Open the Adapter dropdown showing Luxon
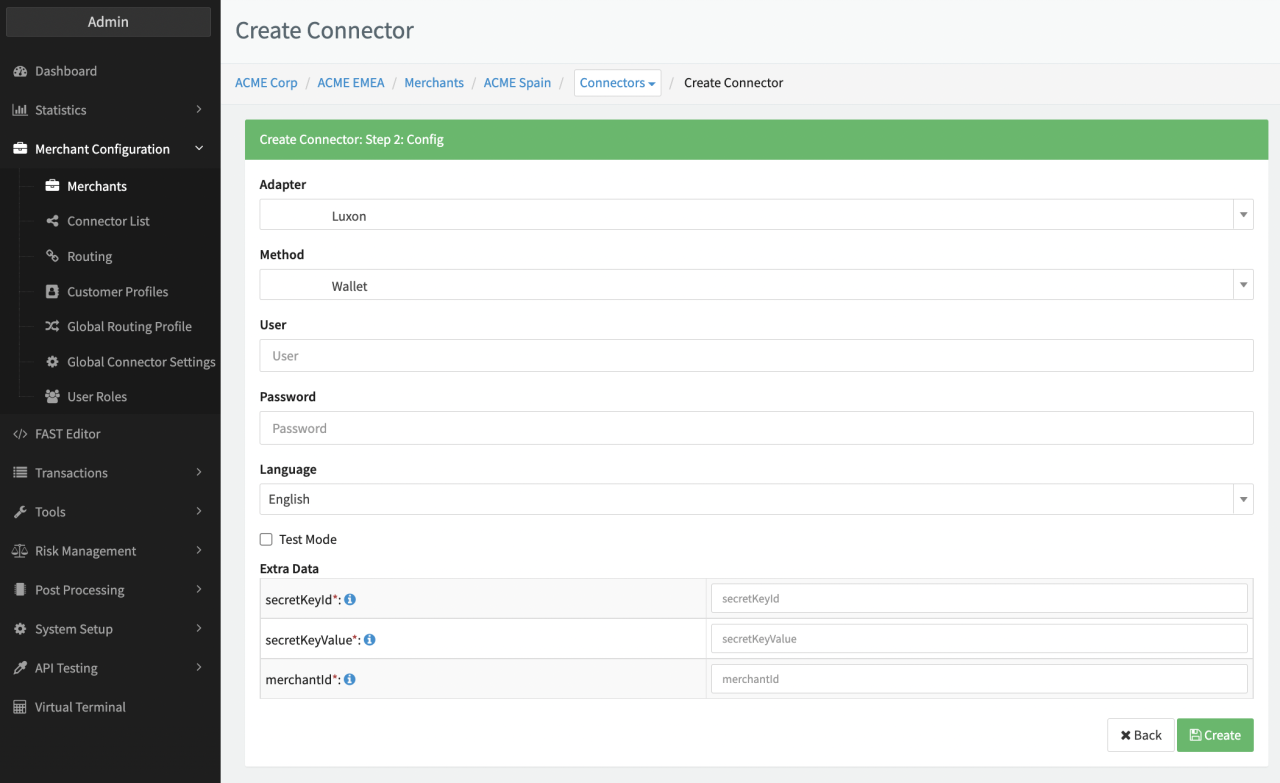 click(755, 215)
